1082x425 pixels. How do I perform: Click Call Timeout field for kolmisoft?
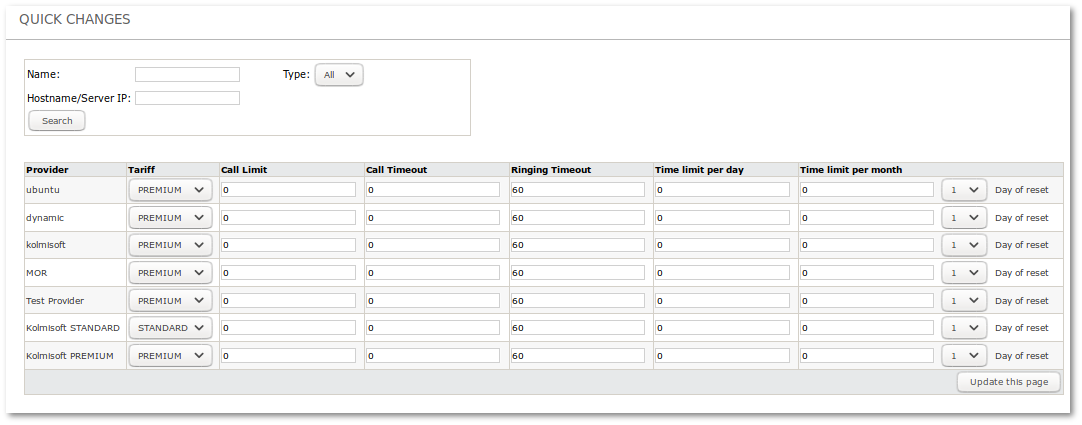[x=433, y=245]
